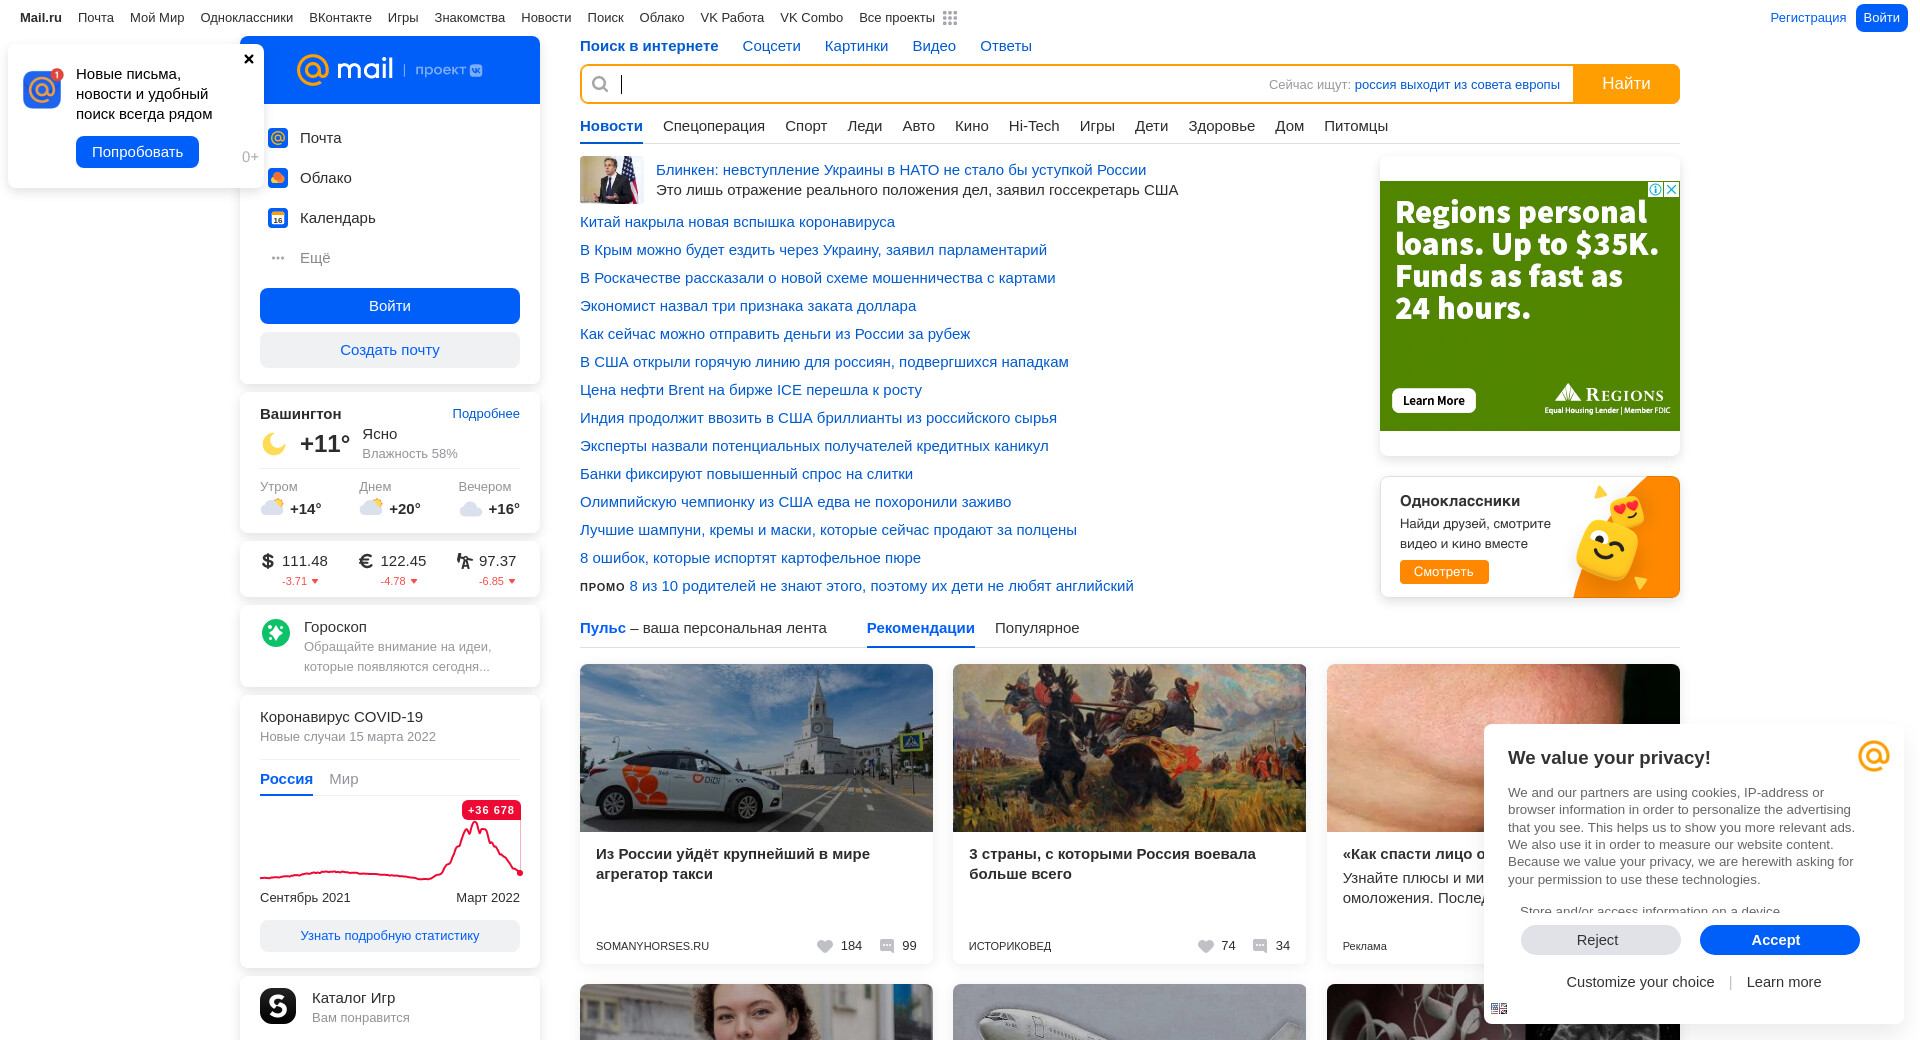This screenshot has width=1920, height=1040.
Task: Click the oil price derrick icon
Action: [464, 561]
